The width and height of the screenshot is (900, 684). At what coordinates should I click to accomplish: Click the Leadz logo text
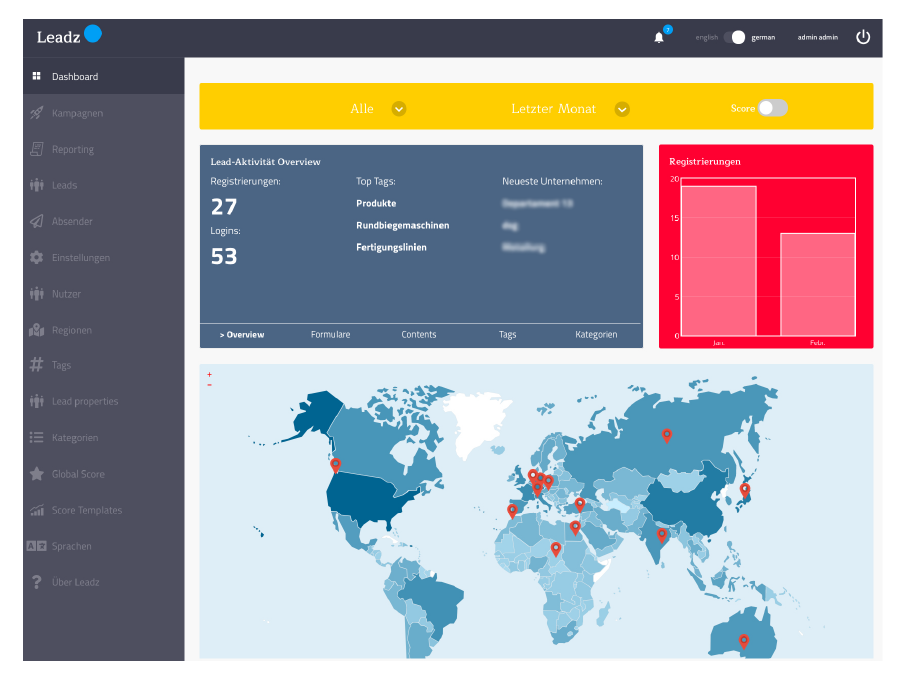click(x=59, y=37)
